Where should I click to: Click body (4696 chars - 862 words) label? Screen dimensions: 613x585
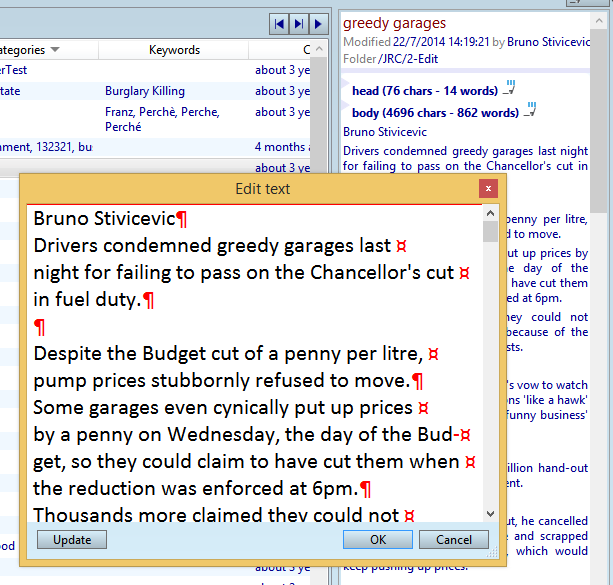435,113
